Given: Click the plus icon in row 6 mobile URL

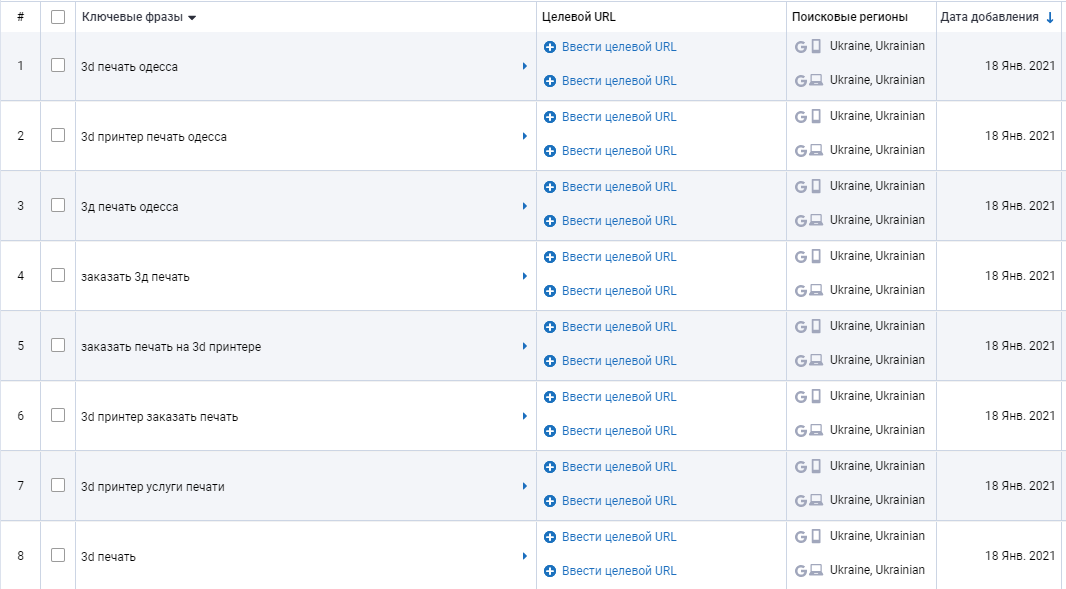Looking at the screenshot, I should click(550, 397).
